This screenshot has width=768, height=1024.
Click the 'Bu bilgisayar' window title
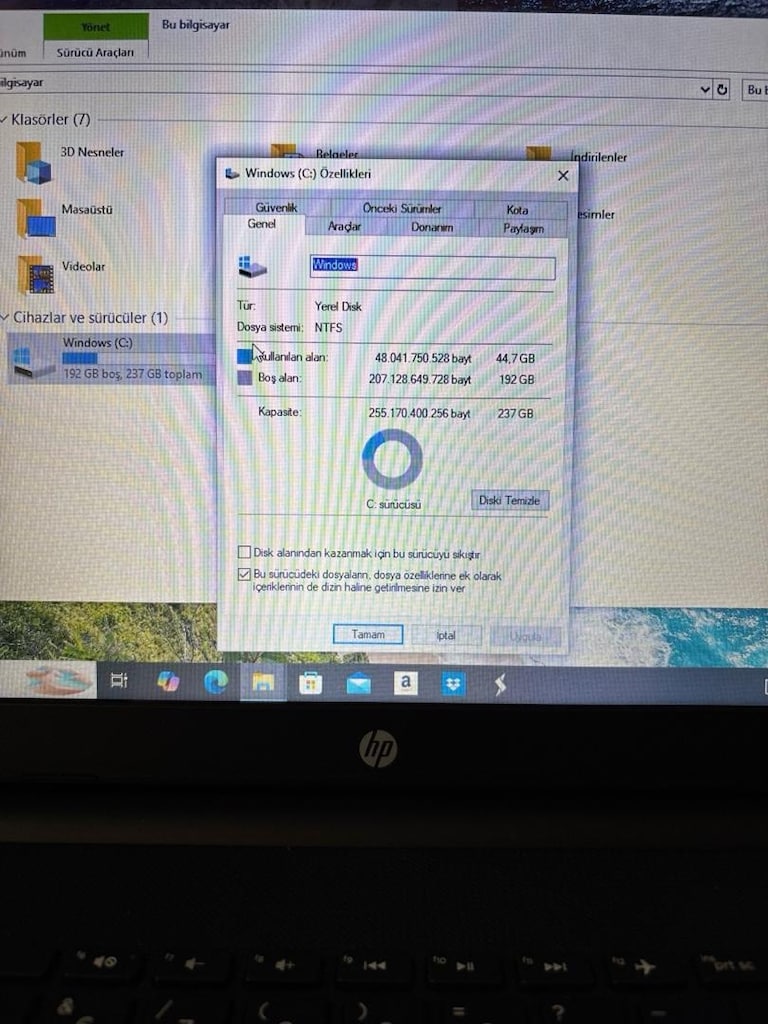[x=195, y=25]
